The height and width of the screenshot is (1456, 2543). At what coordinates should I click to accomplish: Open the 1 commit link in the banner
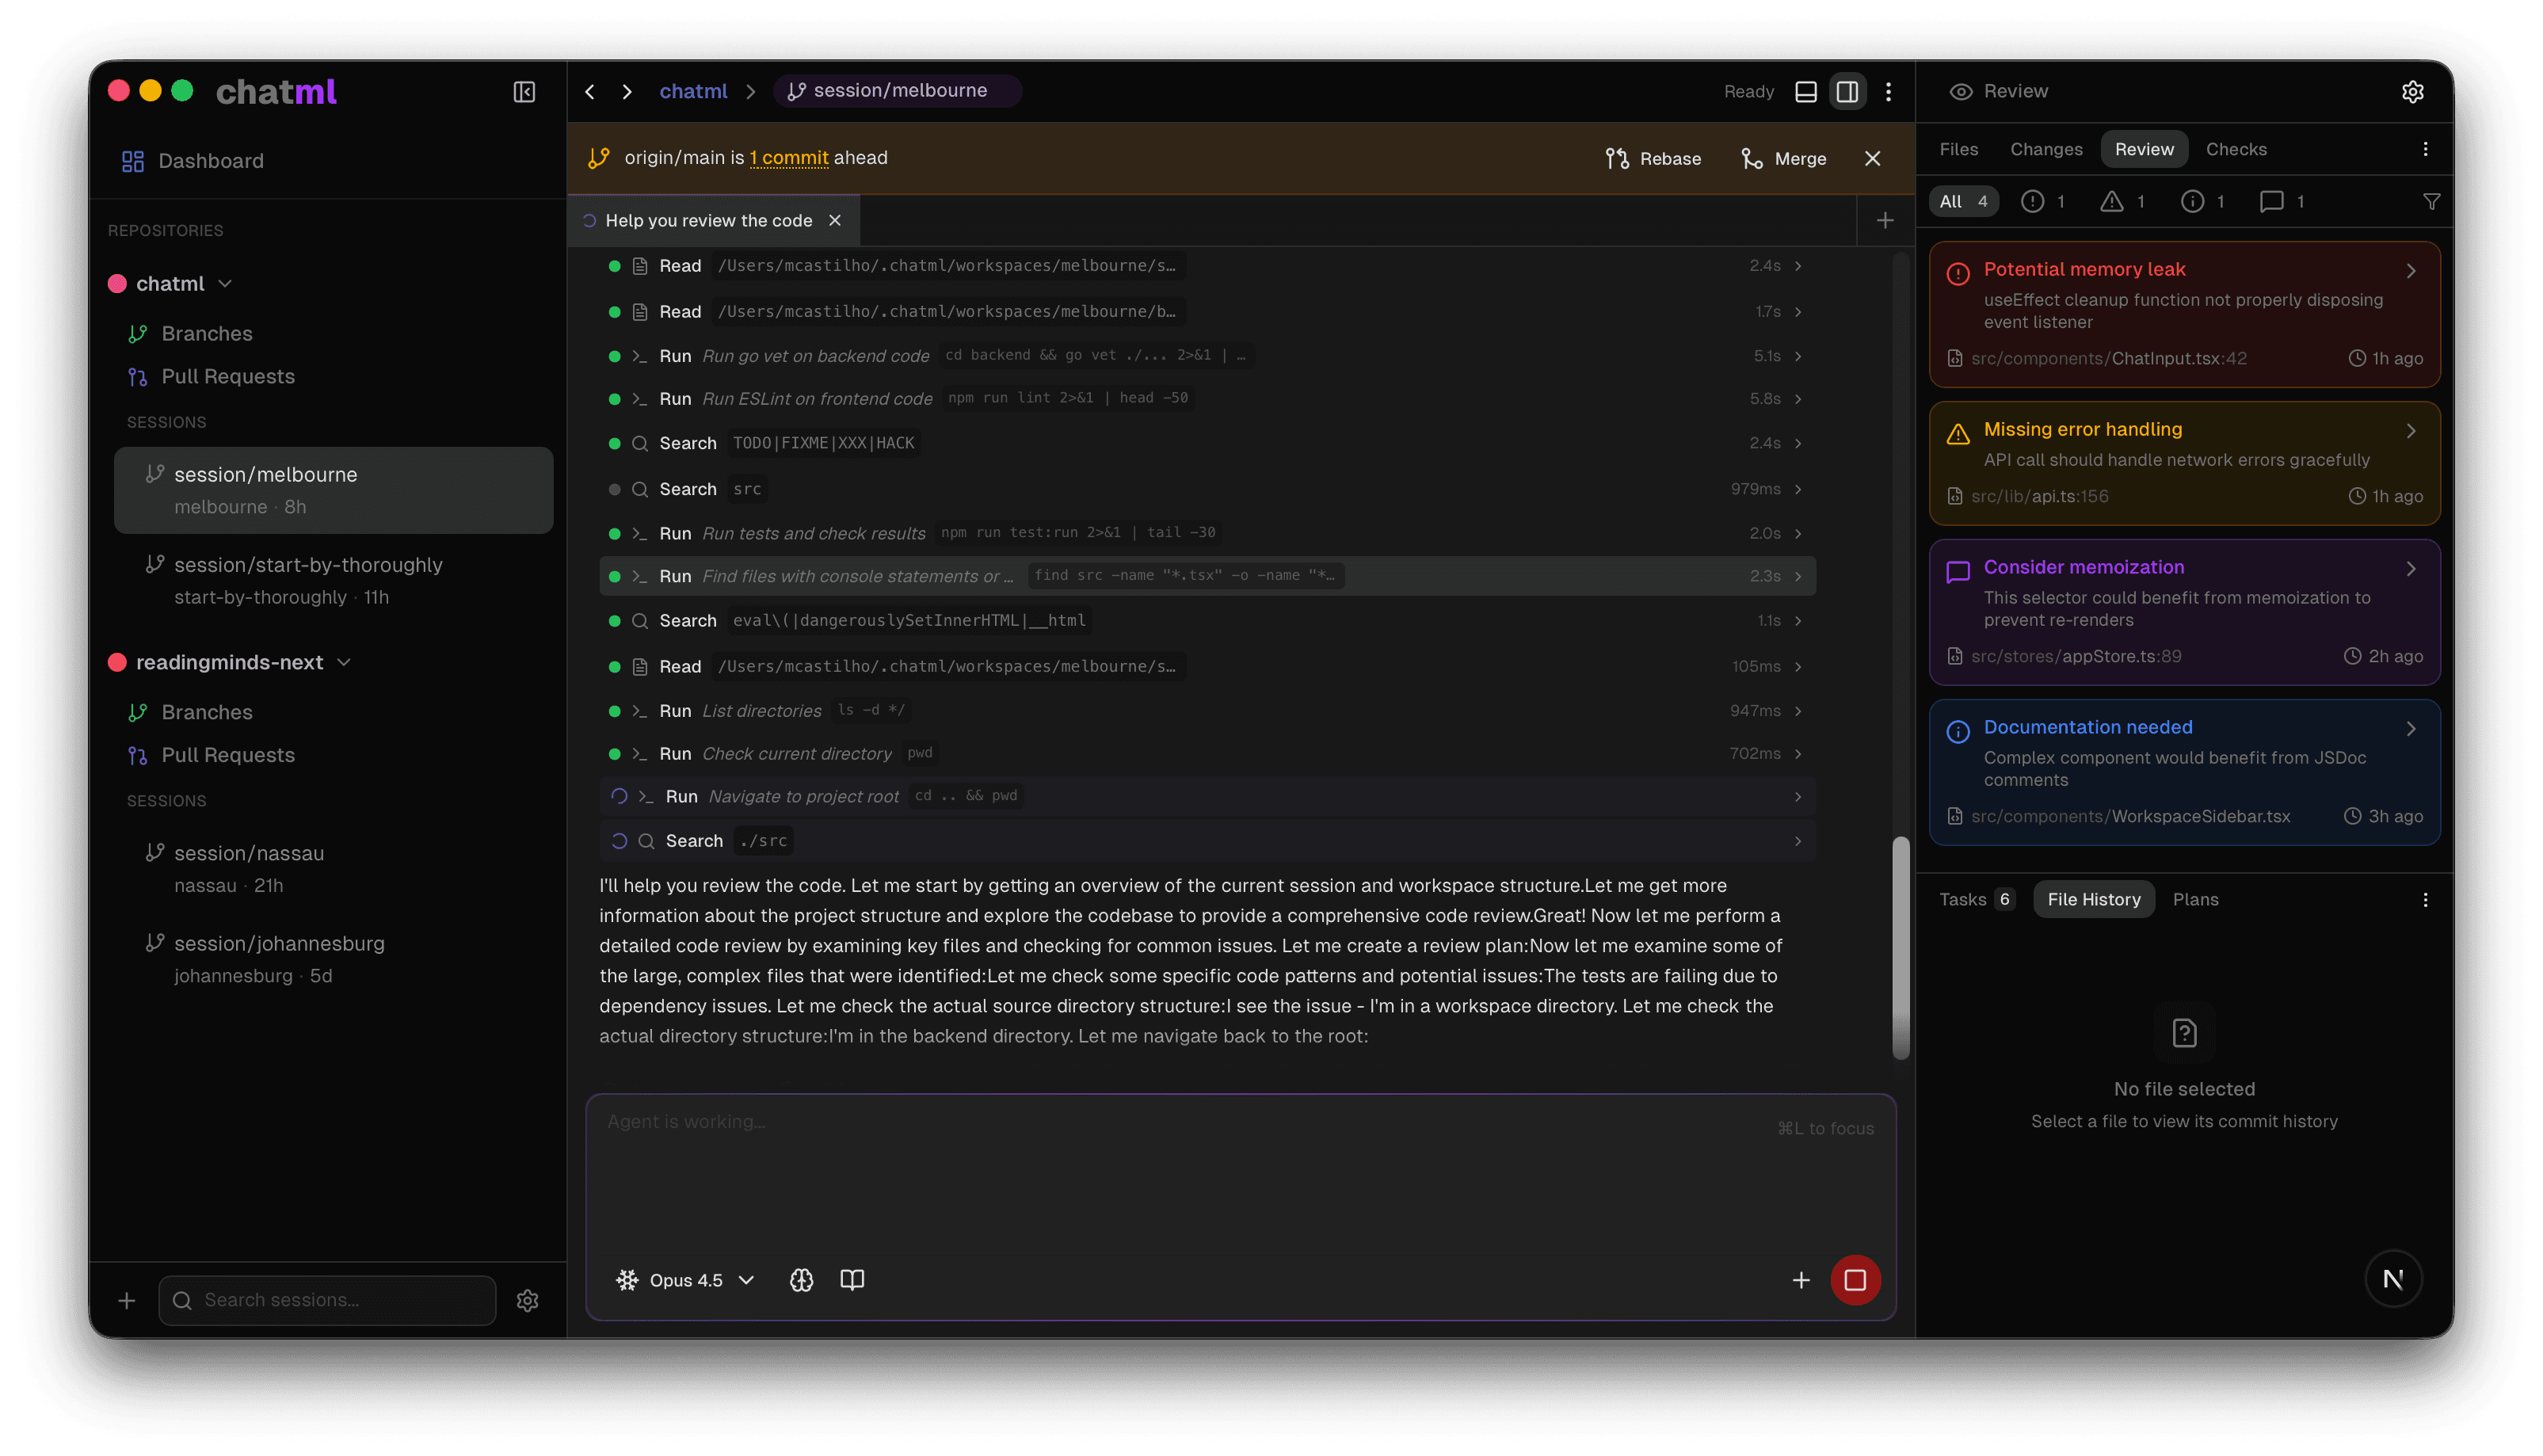coord(789,157)
